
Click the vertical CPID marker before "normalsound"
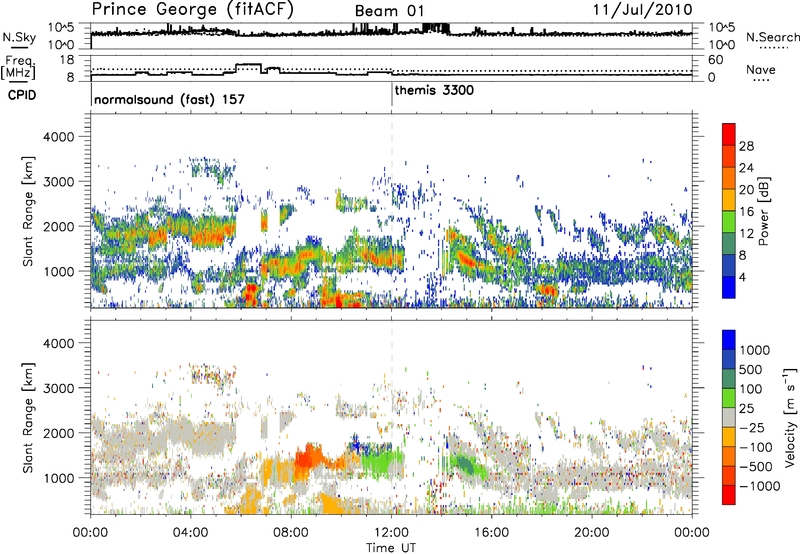[91, 94]
